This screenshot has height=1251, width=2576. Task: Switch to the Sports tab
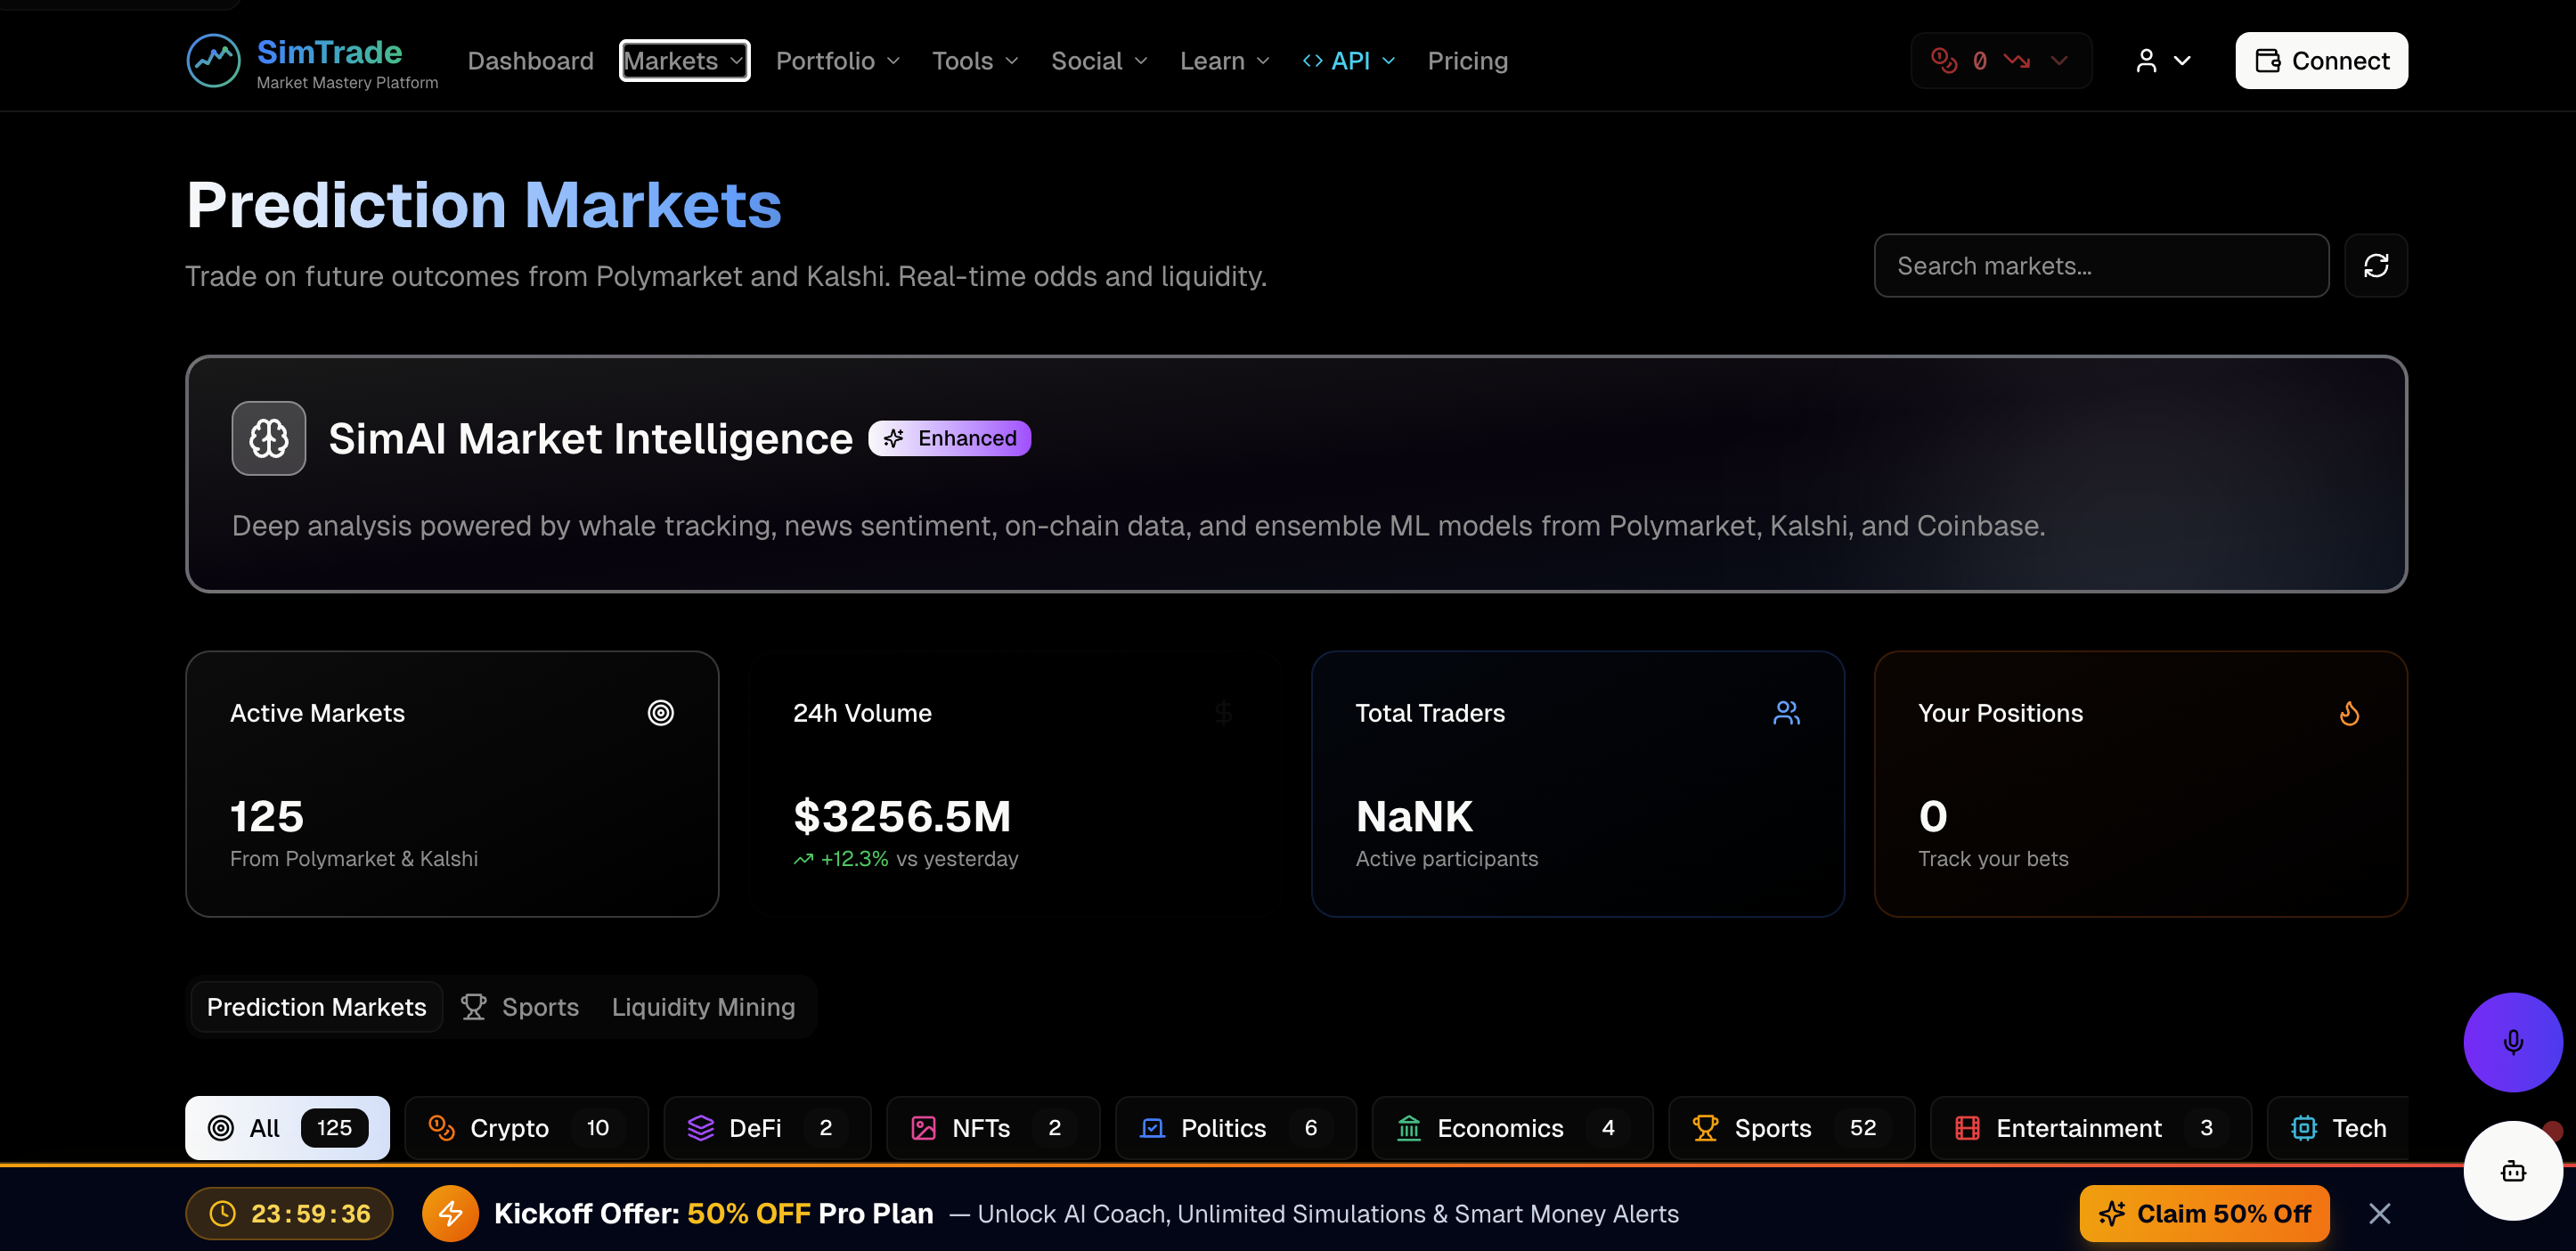pyautogui.click(x=521, y=1007)
